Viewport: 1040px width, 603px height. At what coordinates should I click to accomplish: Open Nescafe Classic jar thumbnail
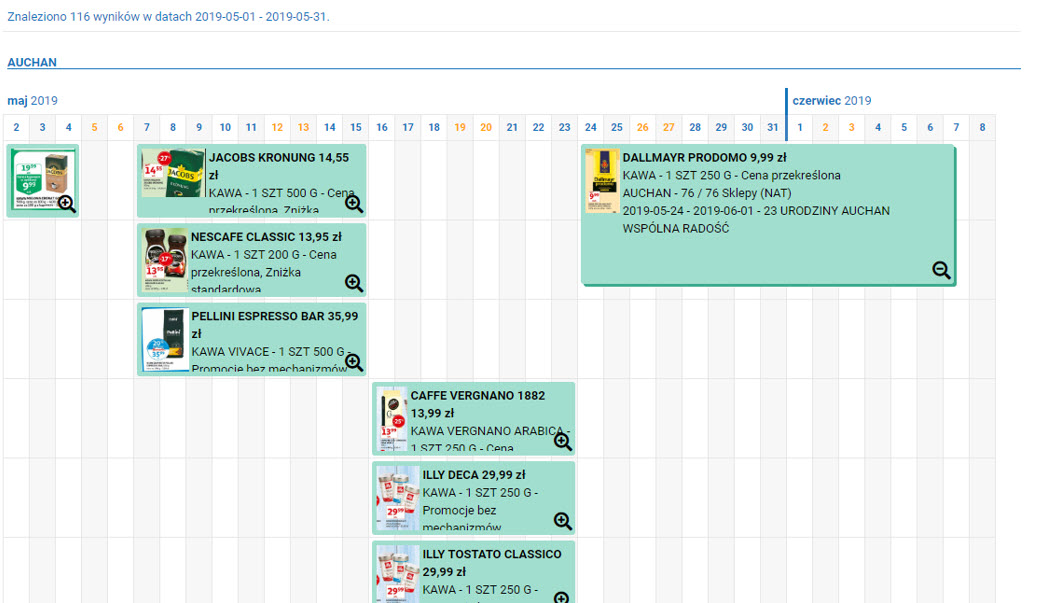[x=166, y=260]
